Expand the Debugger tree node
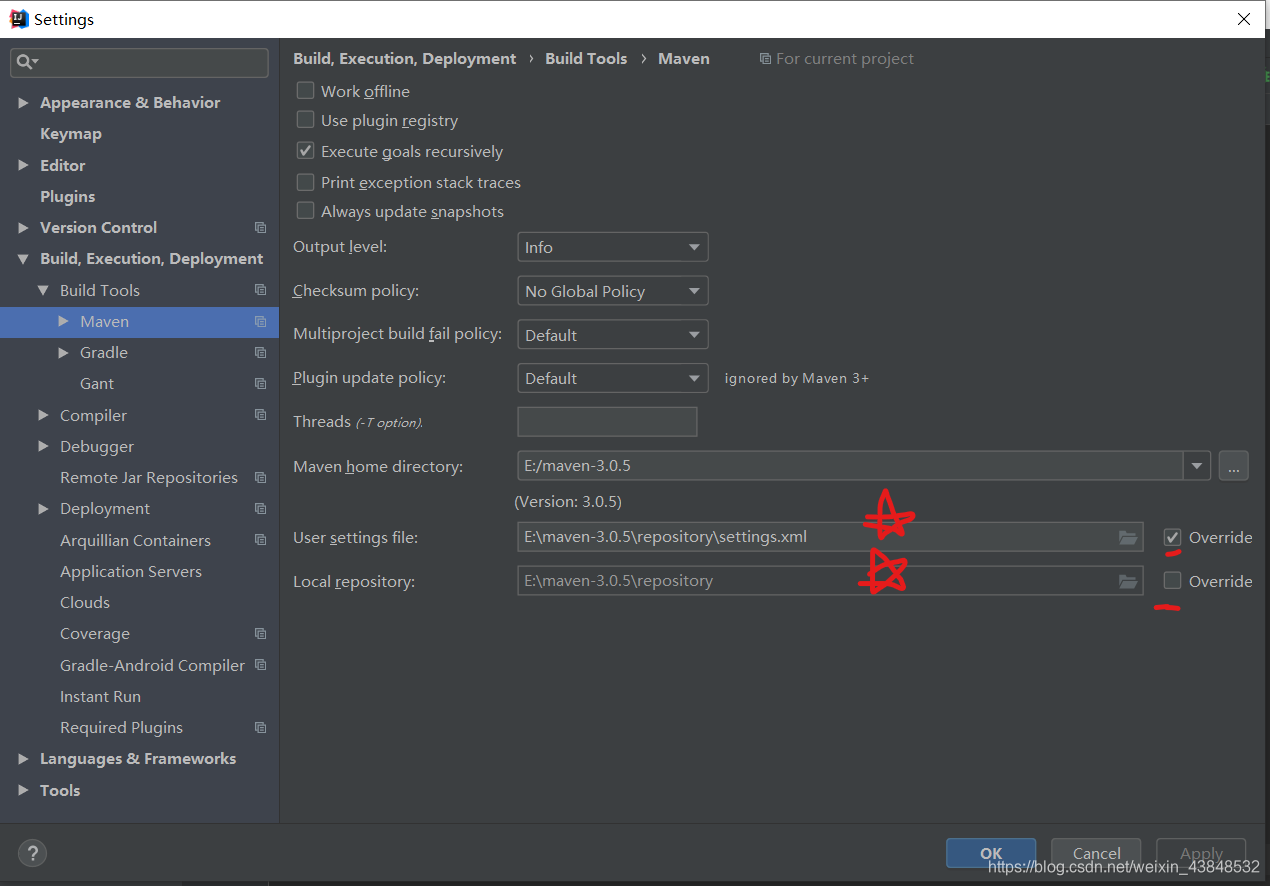The width and height of the screenshot is (1270, 886). (43, 446)
